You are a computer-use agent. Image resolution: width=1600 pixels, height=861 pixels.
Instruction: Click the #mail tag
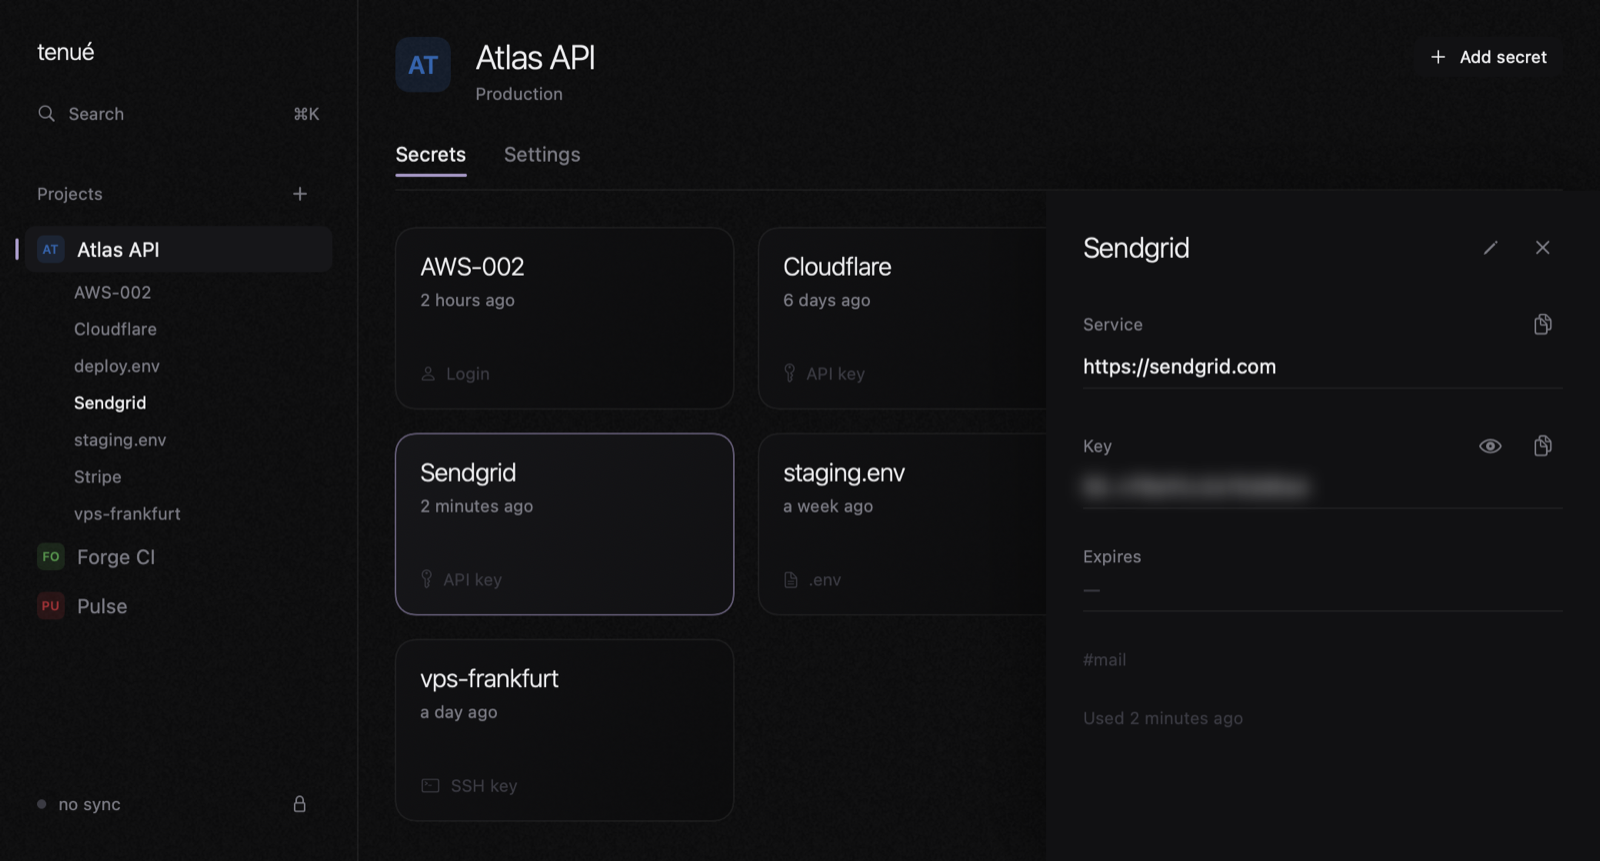point(1104,660)
